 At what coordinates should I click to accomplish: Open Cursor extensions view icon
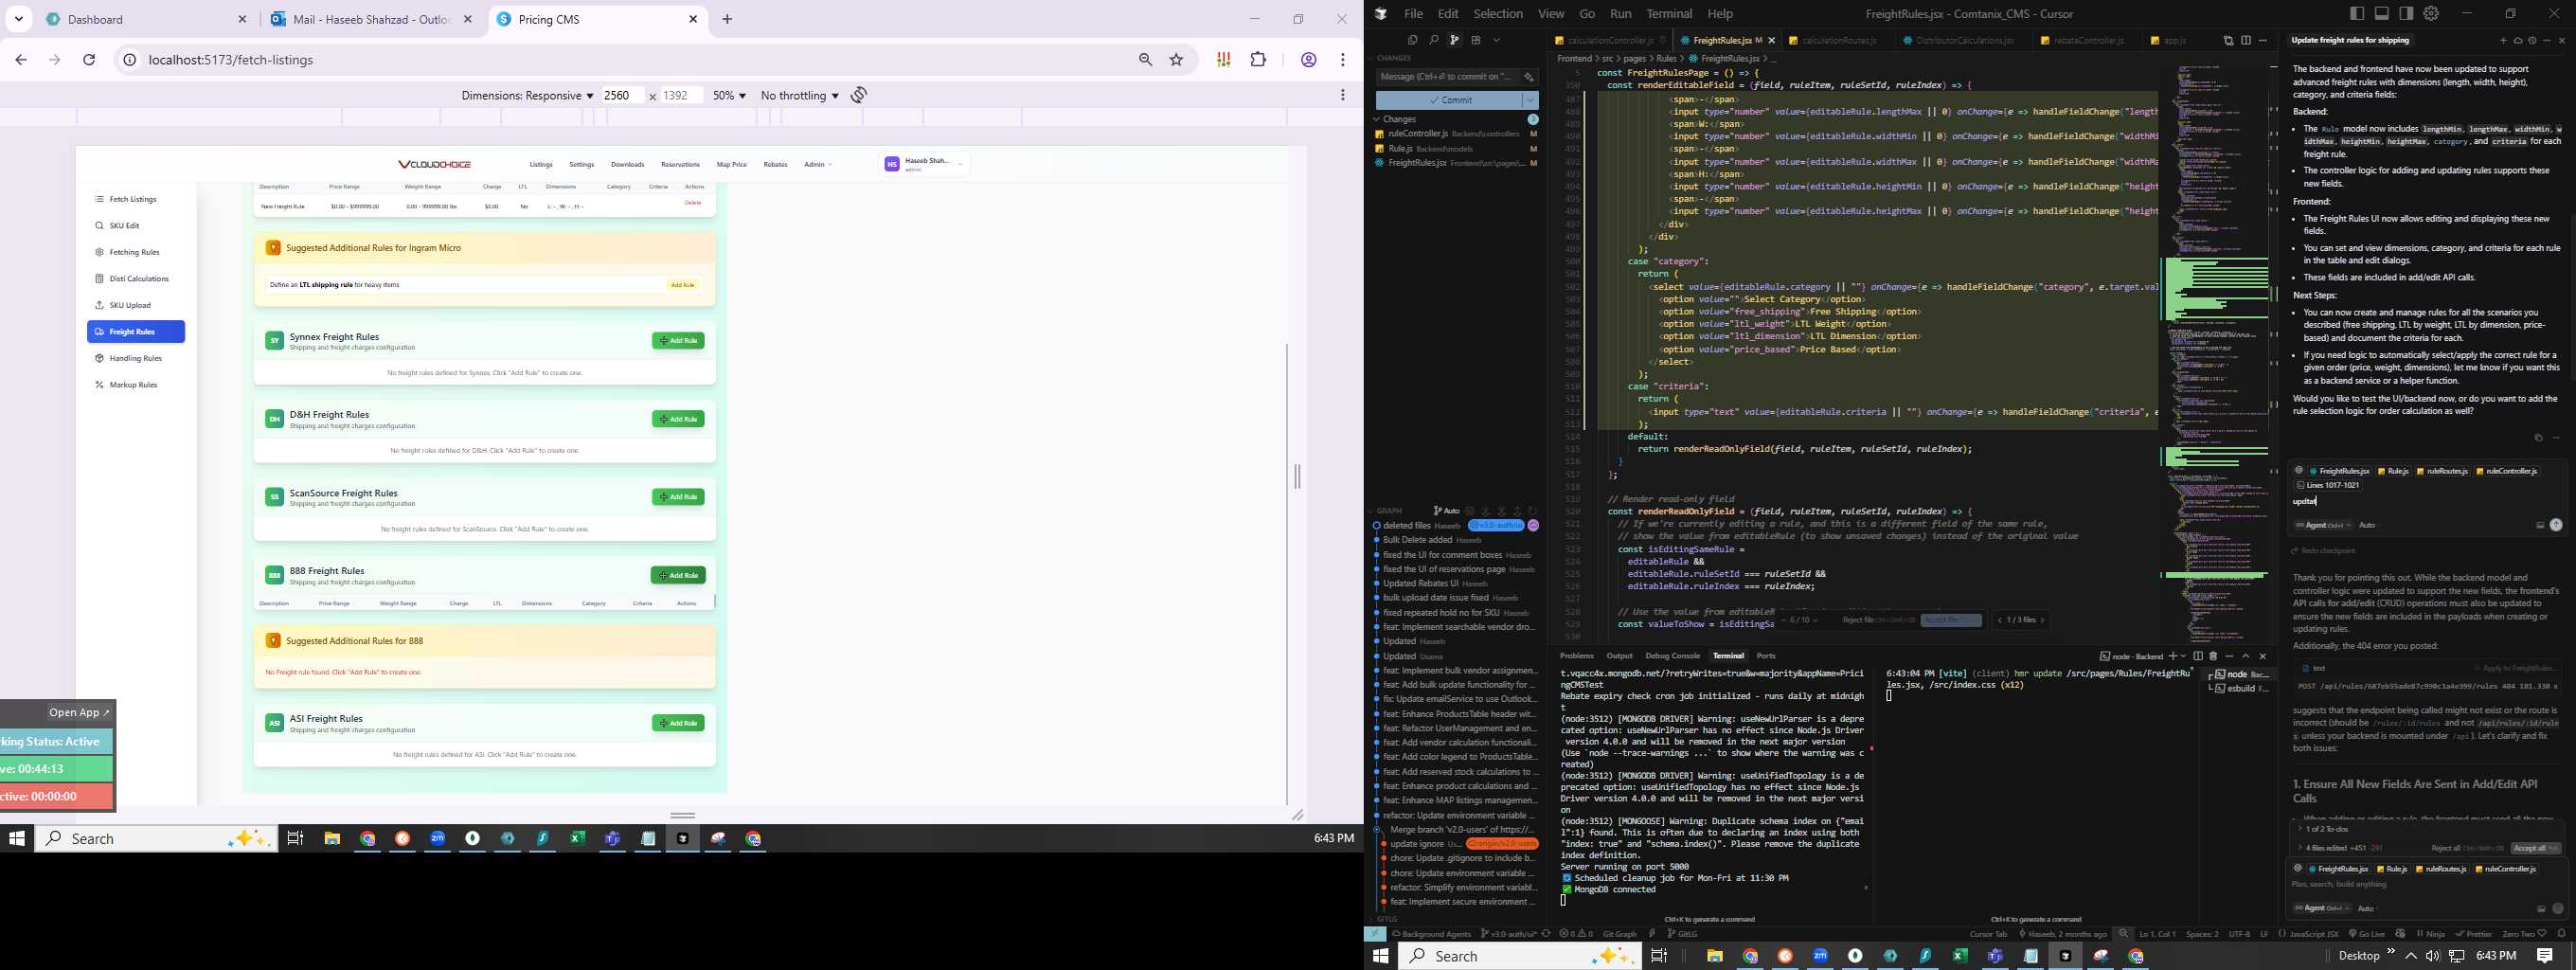point(1476,40)
